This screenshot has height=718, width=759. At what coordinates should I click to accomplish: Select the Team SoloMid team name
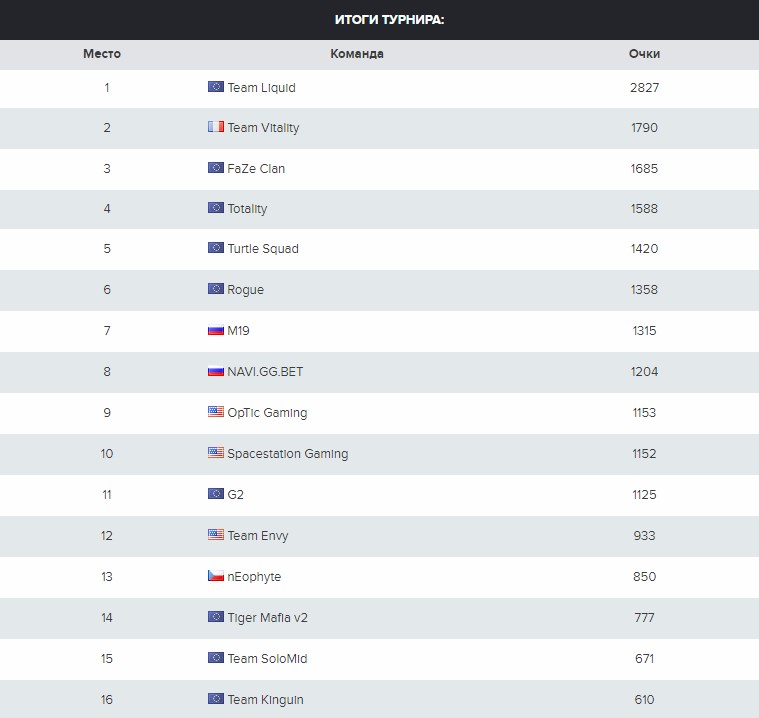(x=267, y=659)
